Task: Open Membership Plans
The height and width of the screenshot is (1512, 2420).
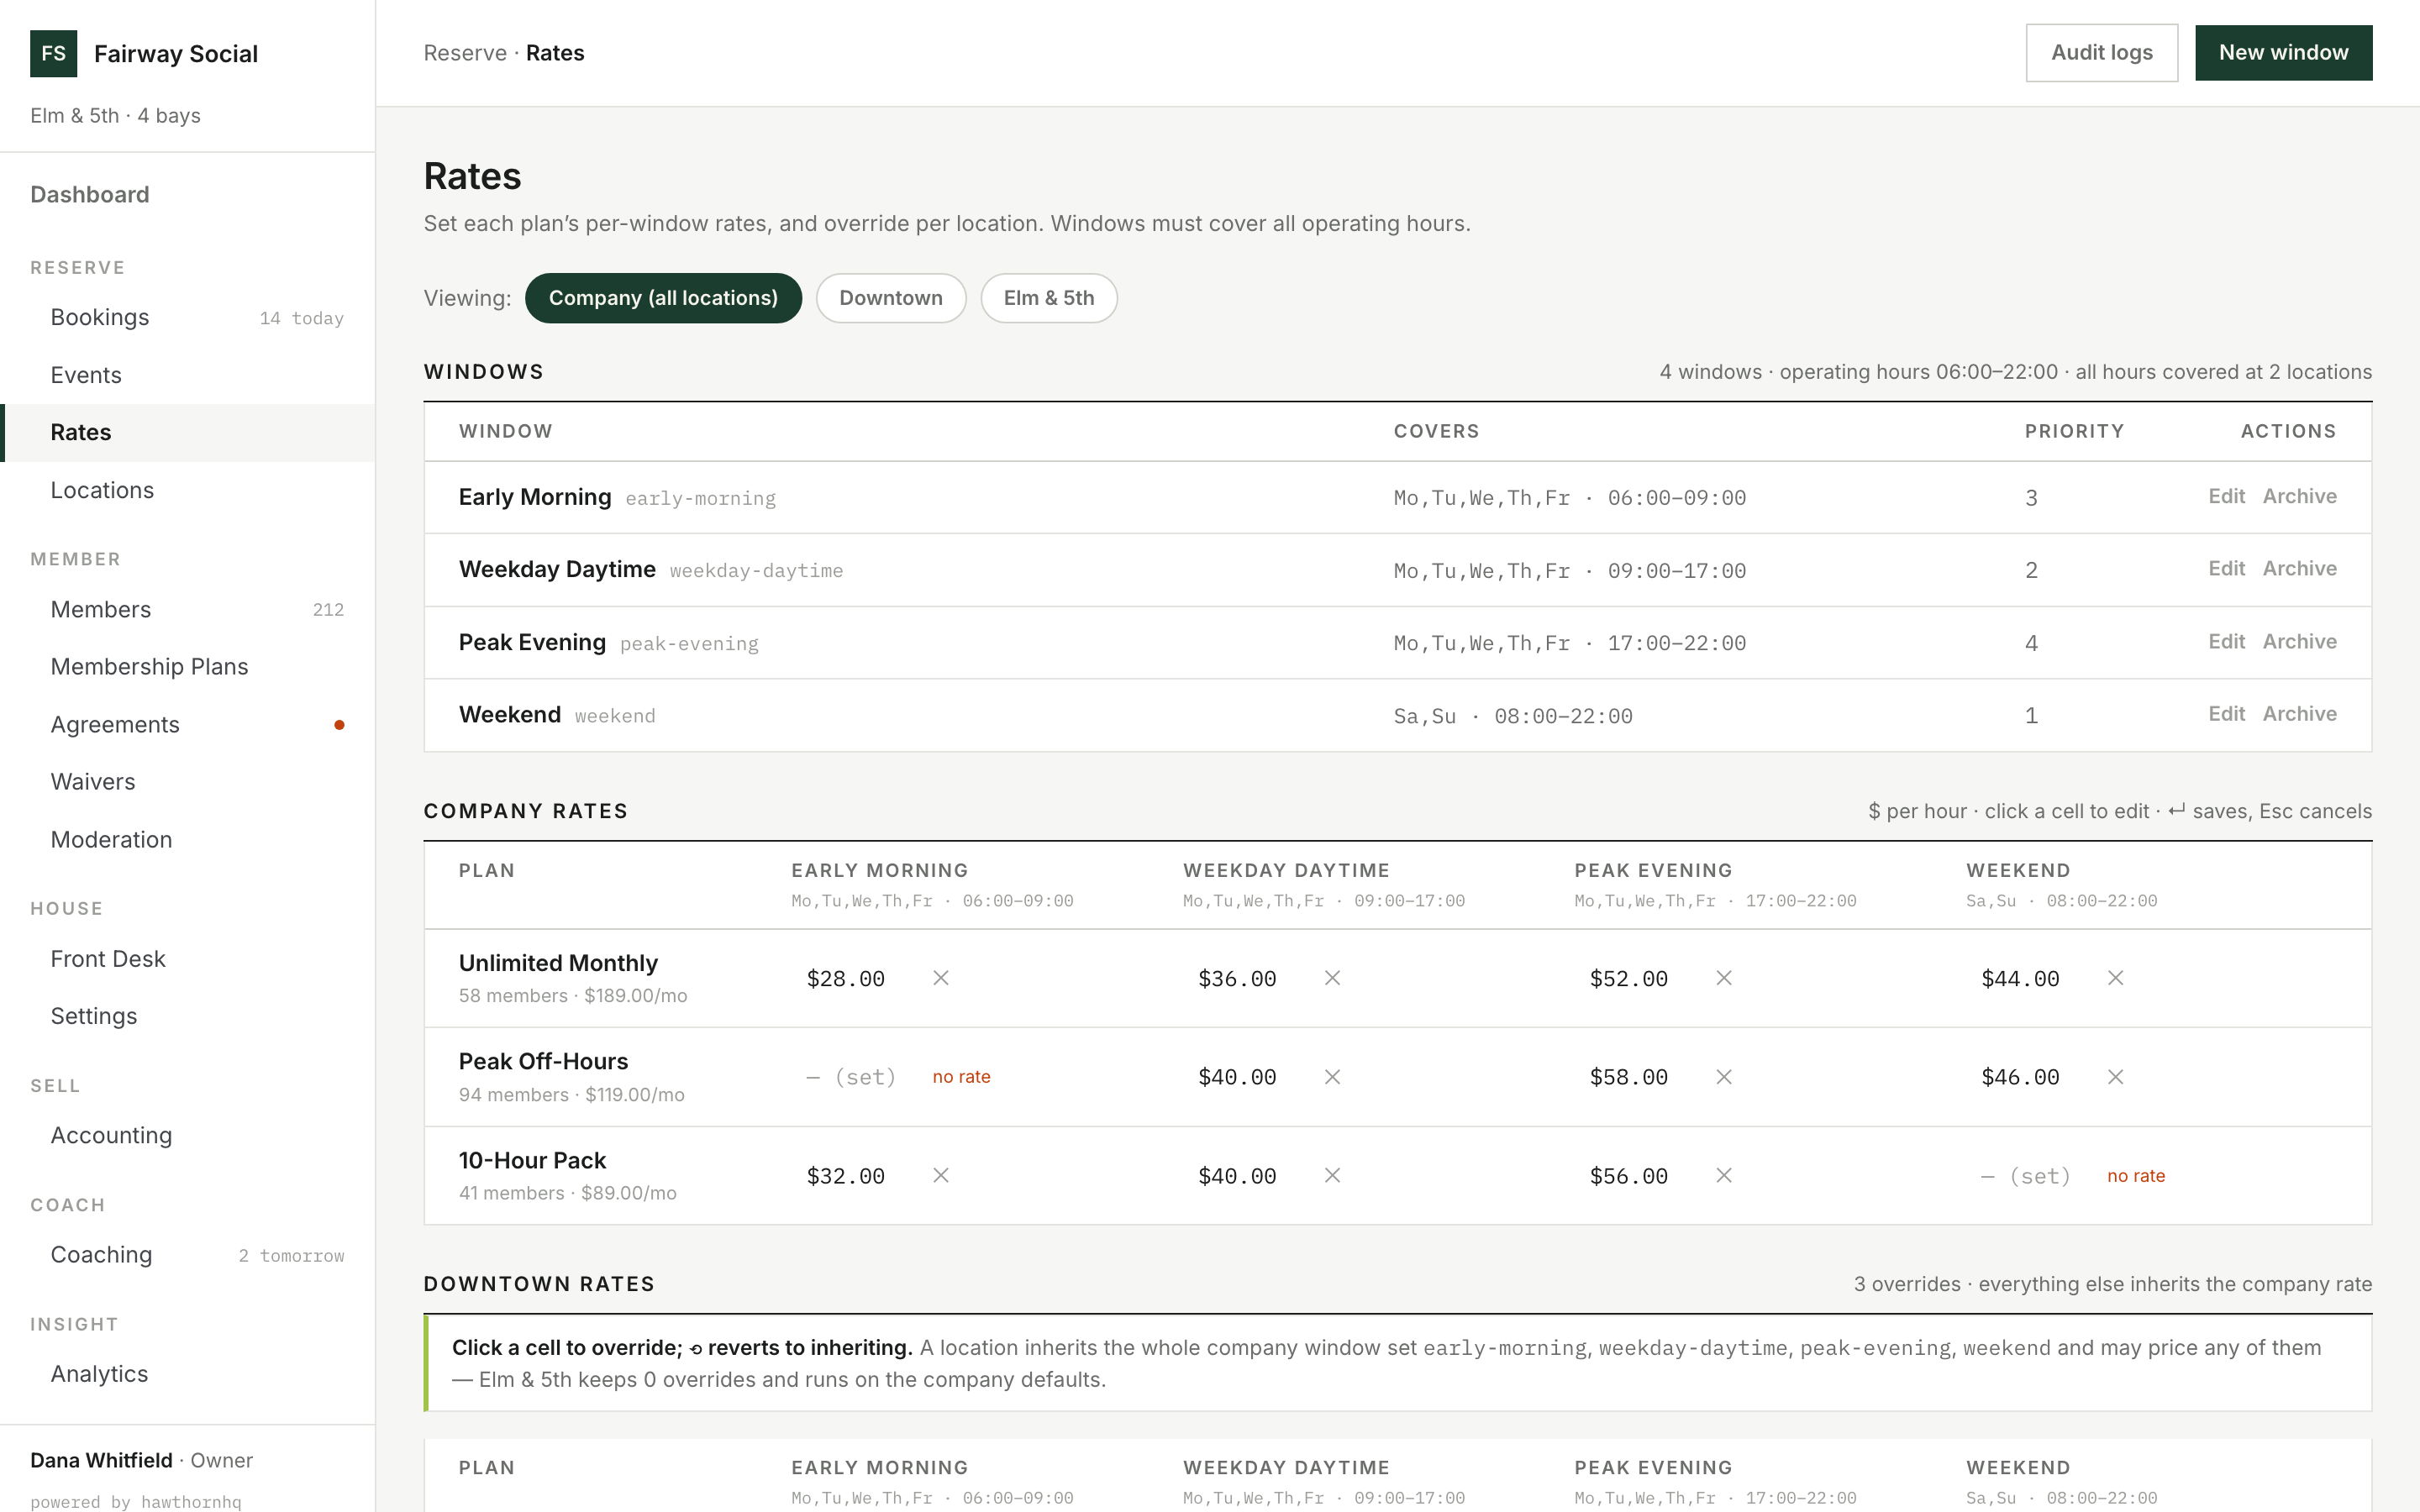Action: pos(187,667)
